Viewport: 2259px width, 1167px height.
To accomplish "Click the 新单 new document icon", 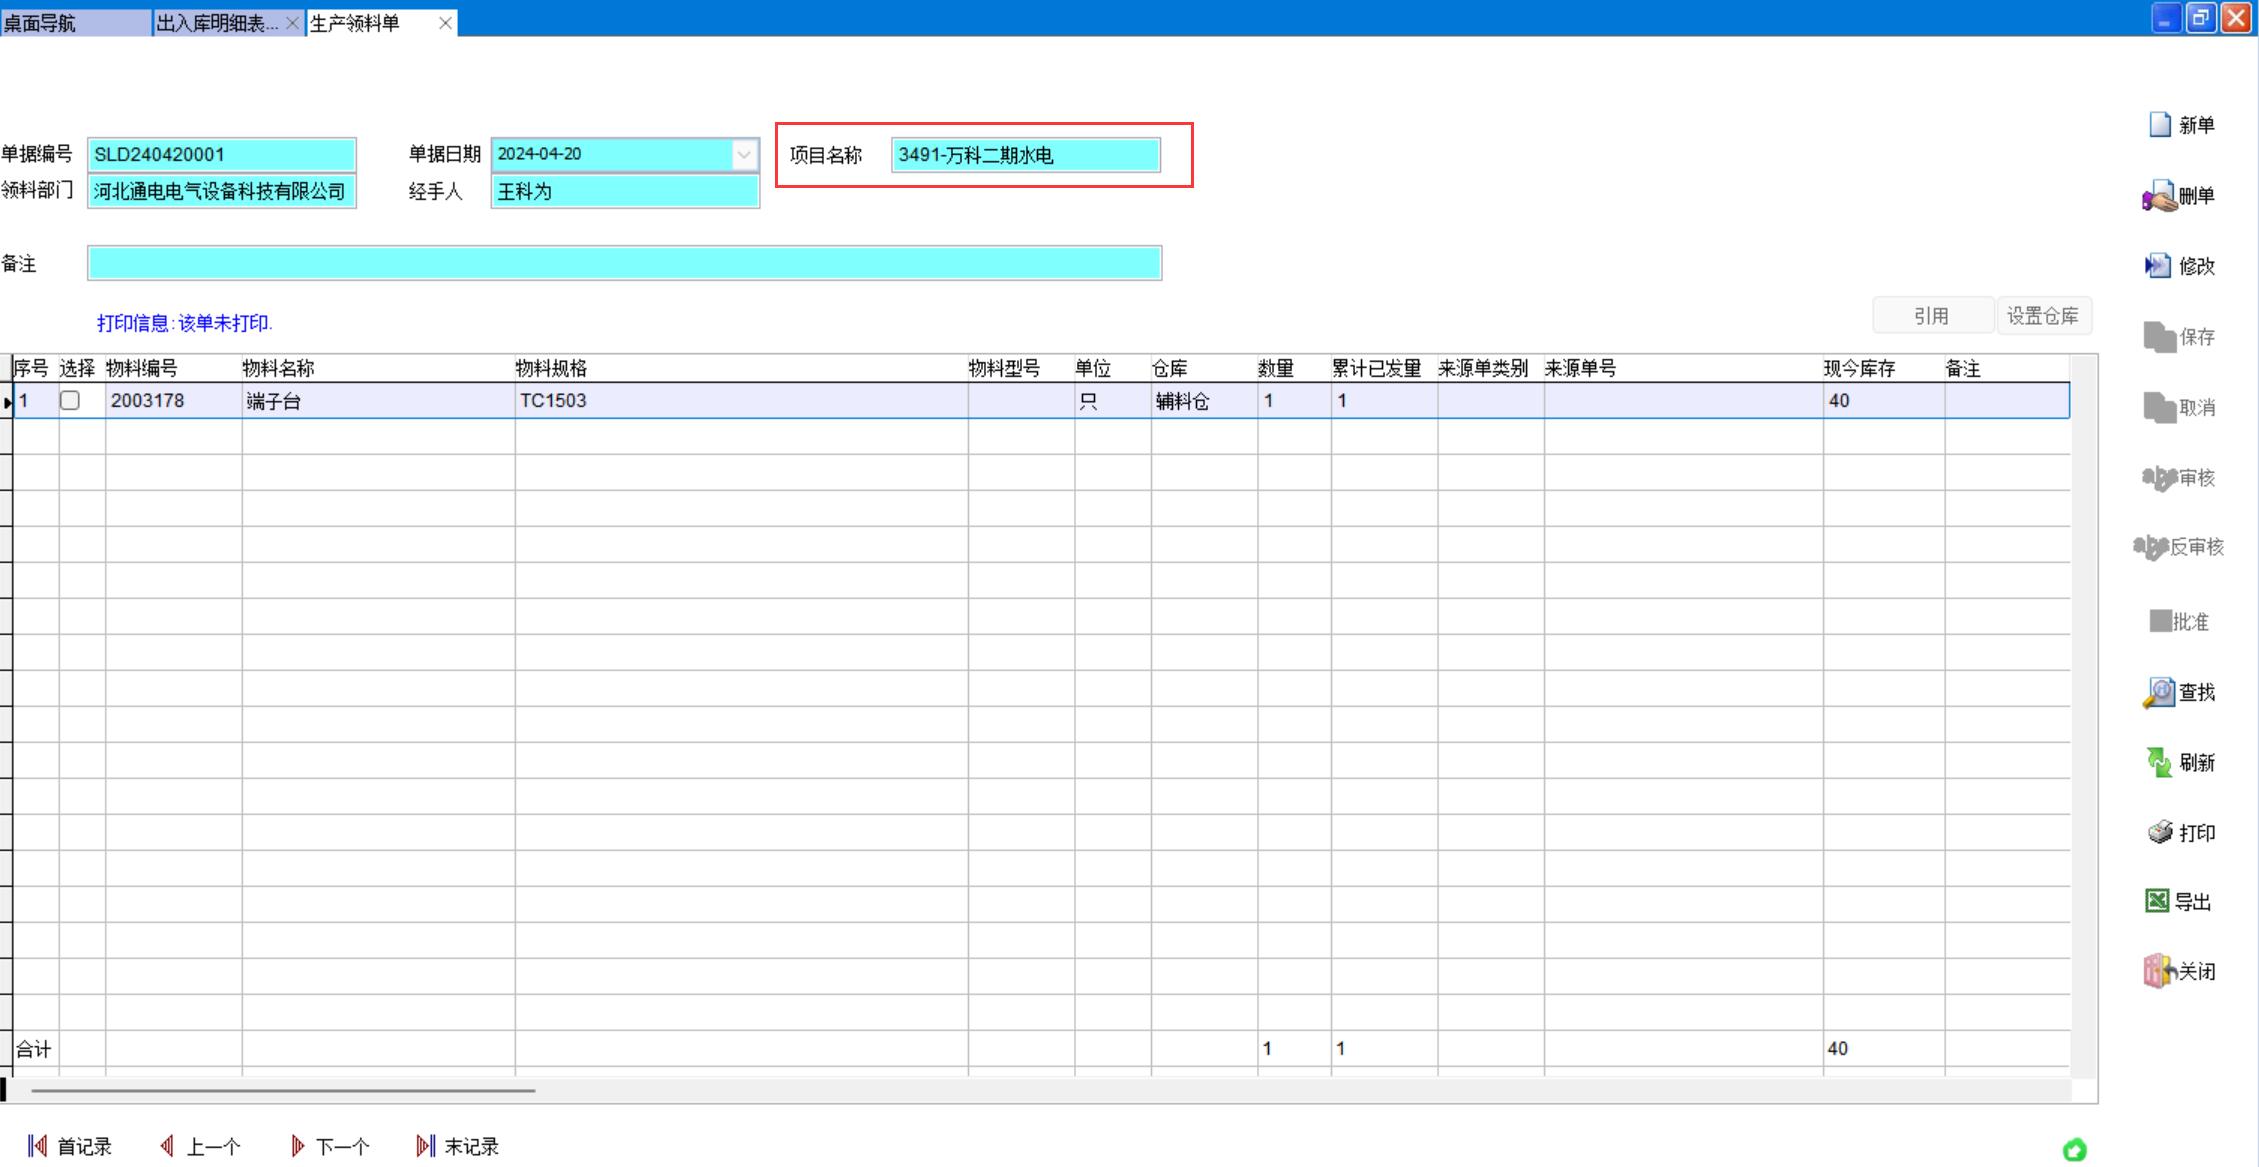I will 2161,125.
